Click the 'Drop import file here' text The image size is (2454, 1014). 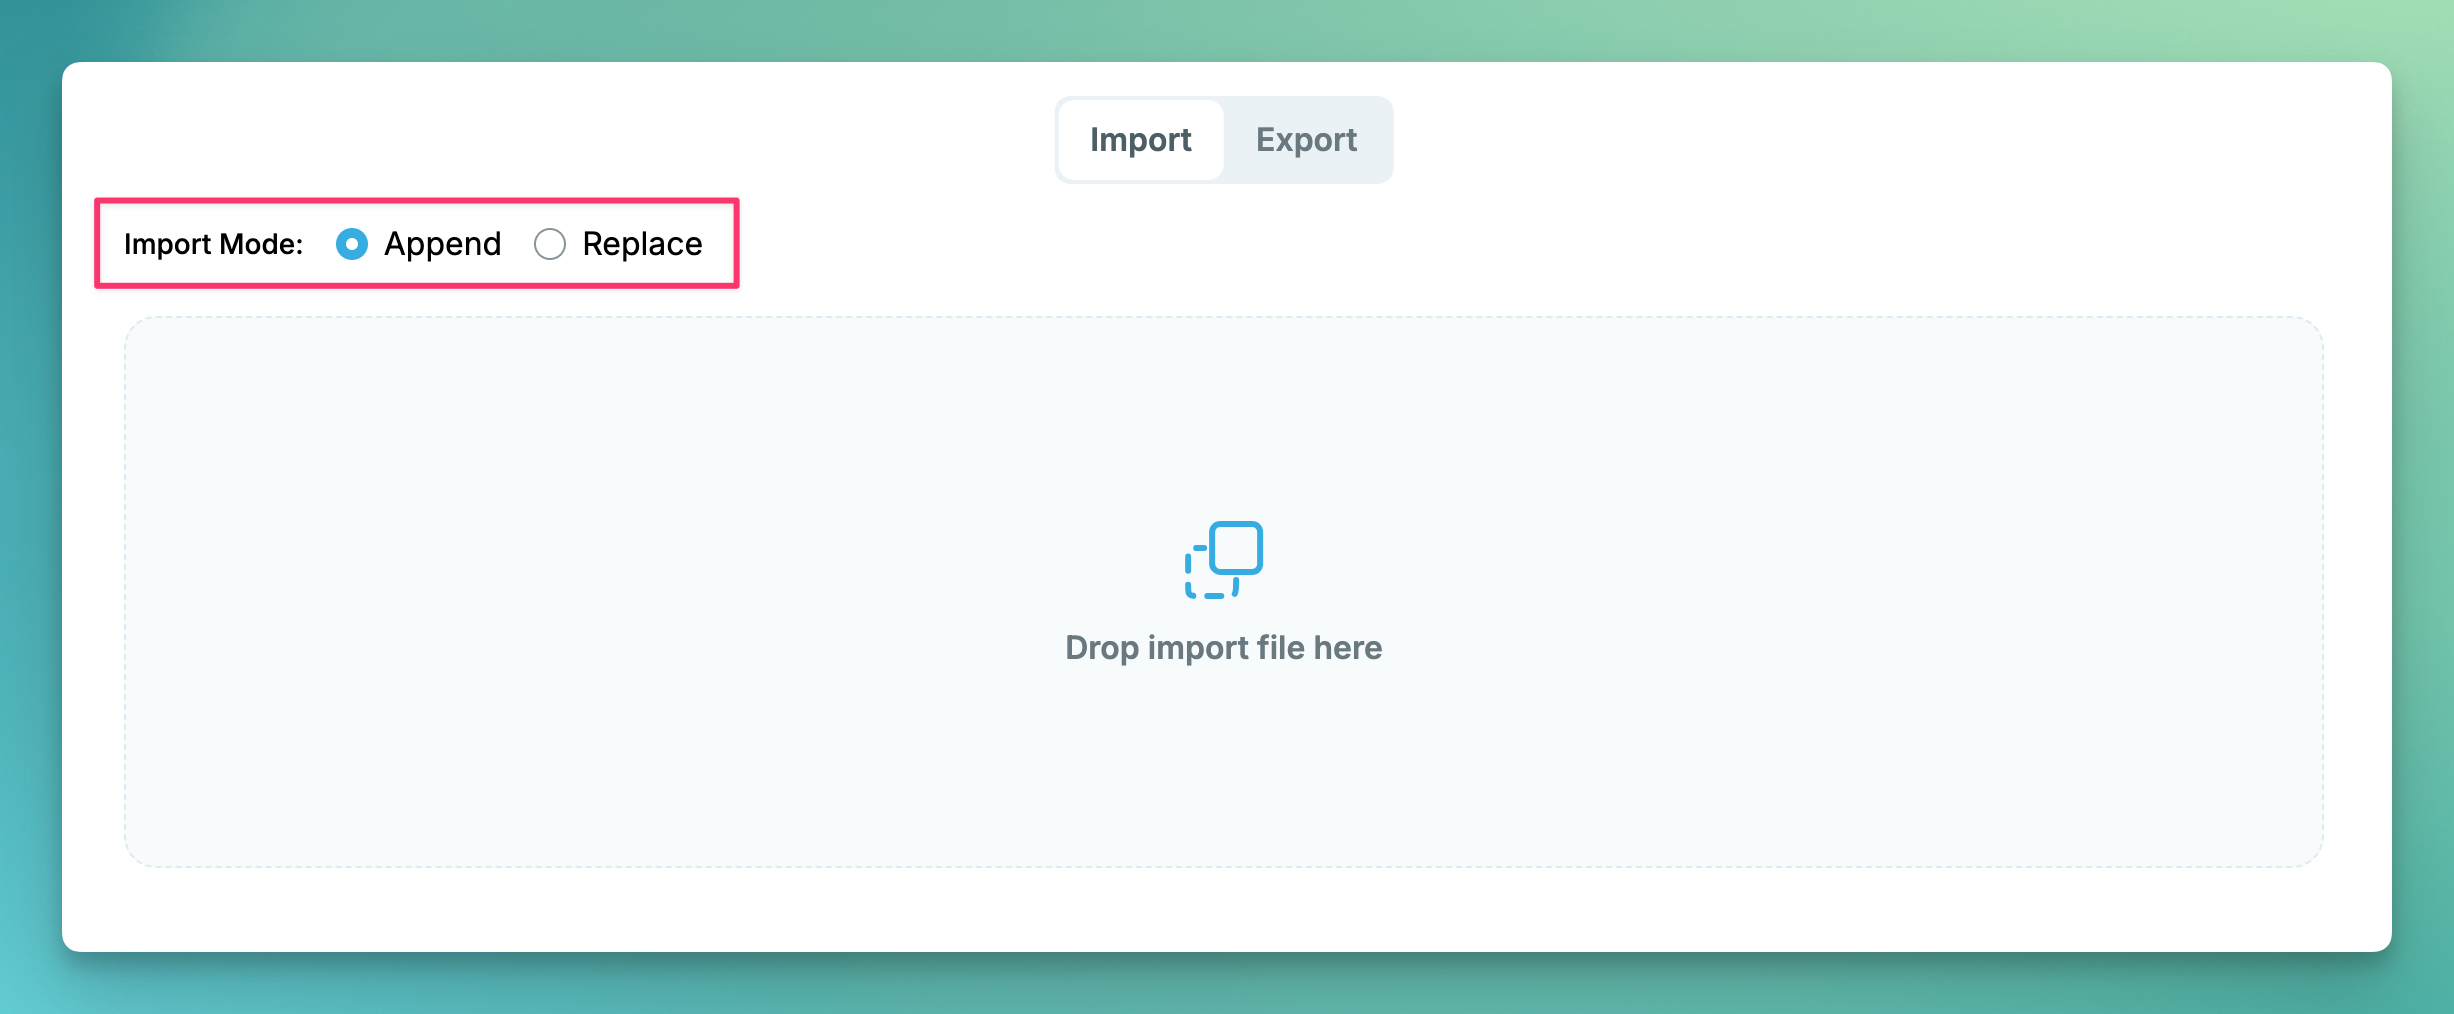coord(1224,648)
